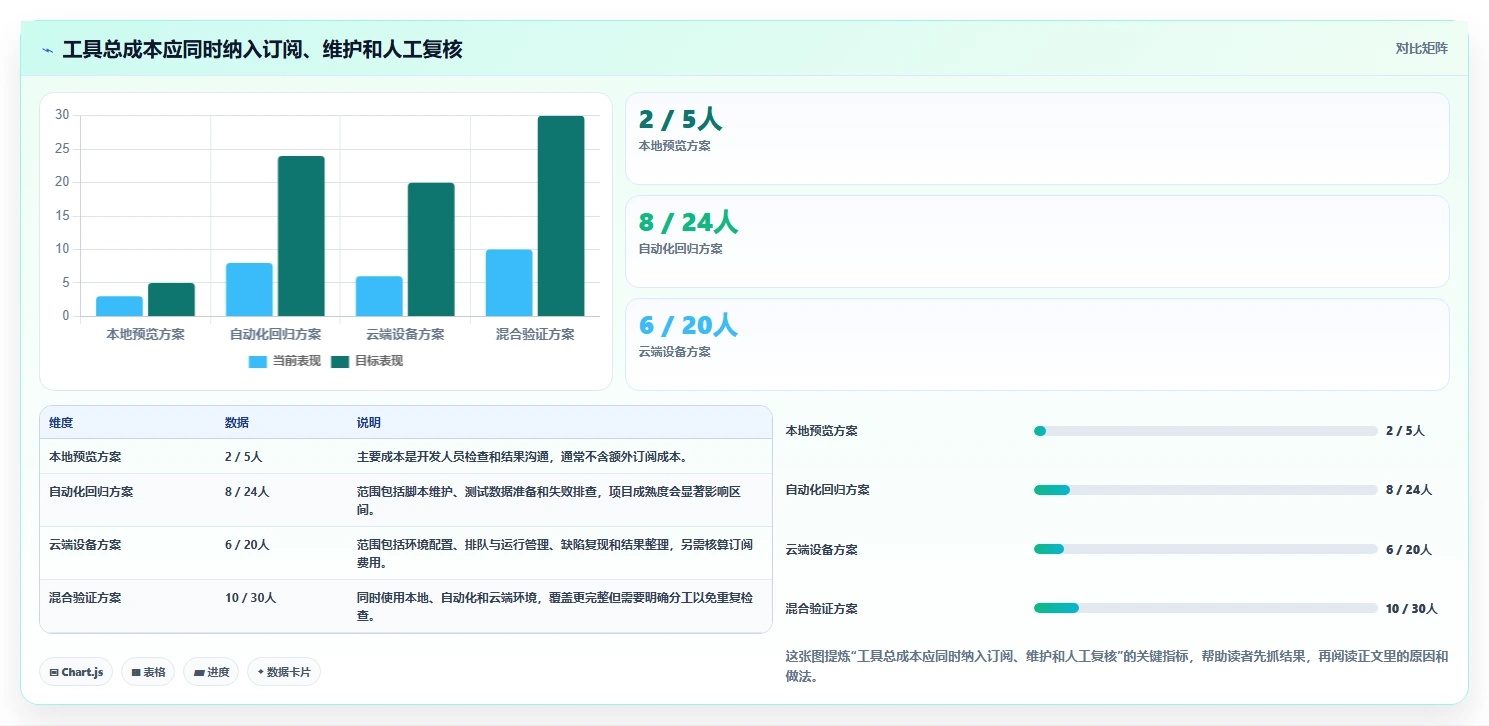Click the 混合验证方案 chart axis label
The height and width of the screenshot is (726, 1489).
point(535,334)
